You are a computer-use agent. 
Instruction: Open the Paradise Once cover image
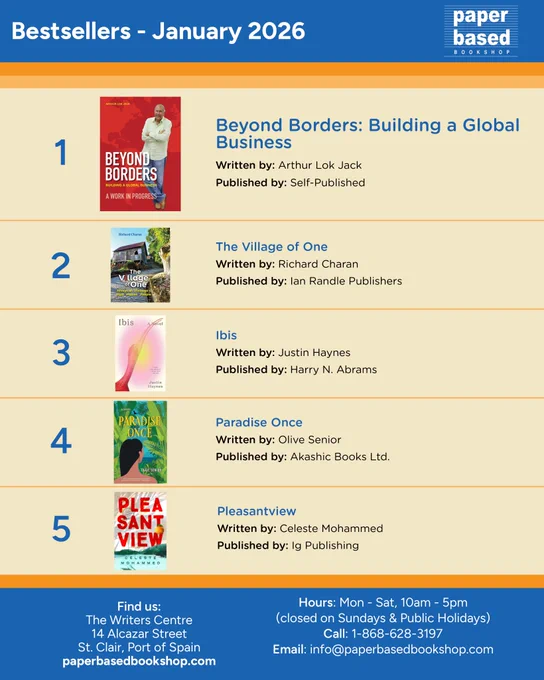[140, 442]
